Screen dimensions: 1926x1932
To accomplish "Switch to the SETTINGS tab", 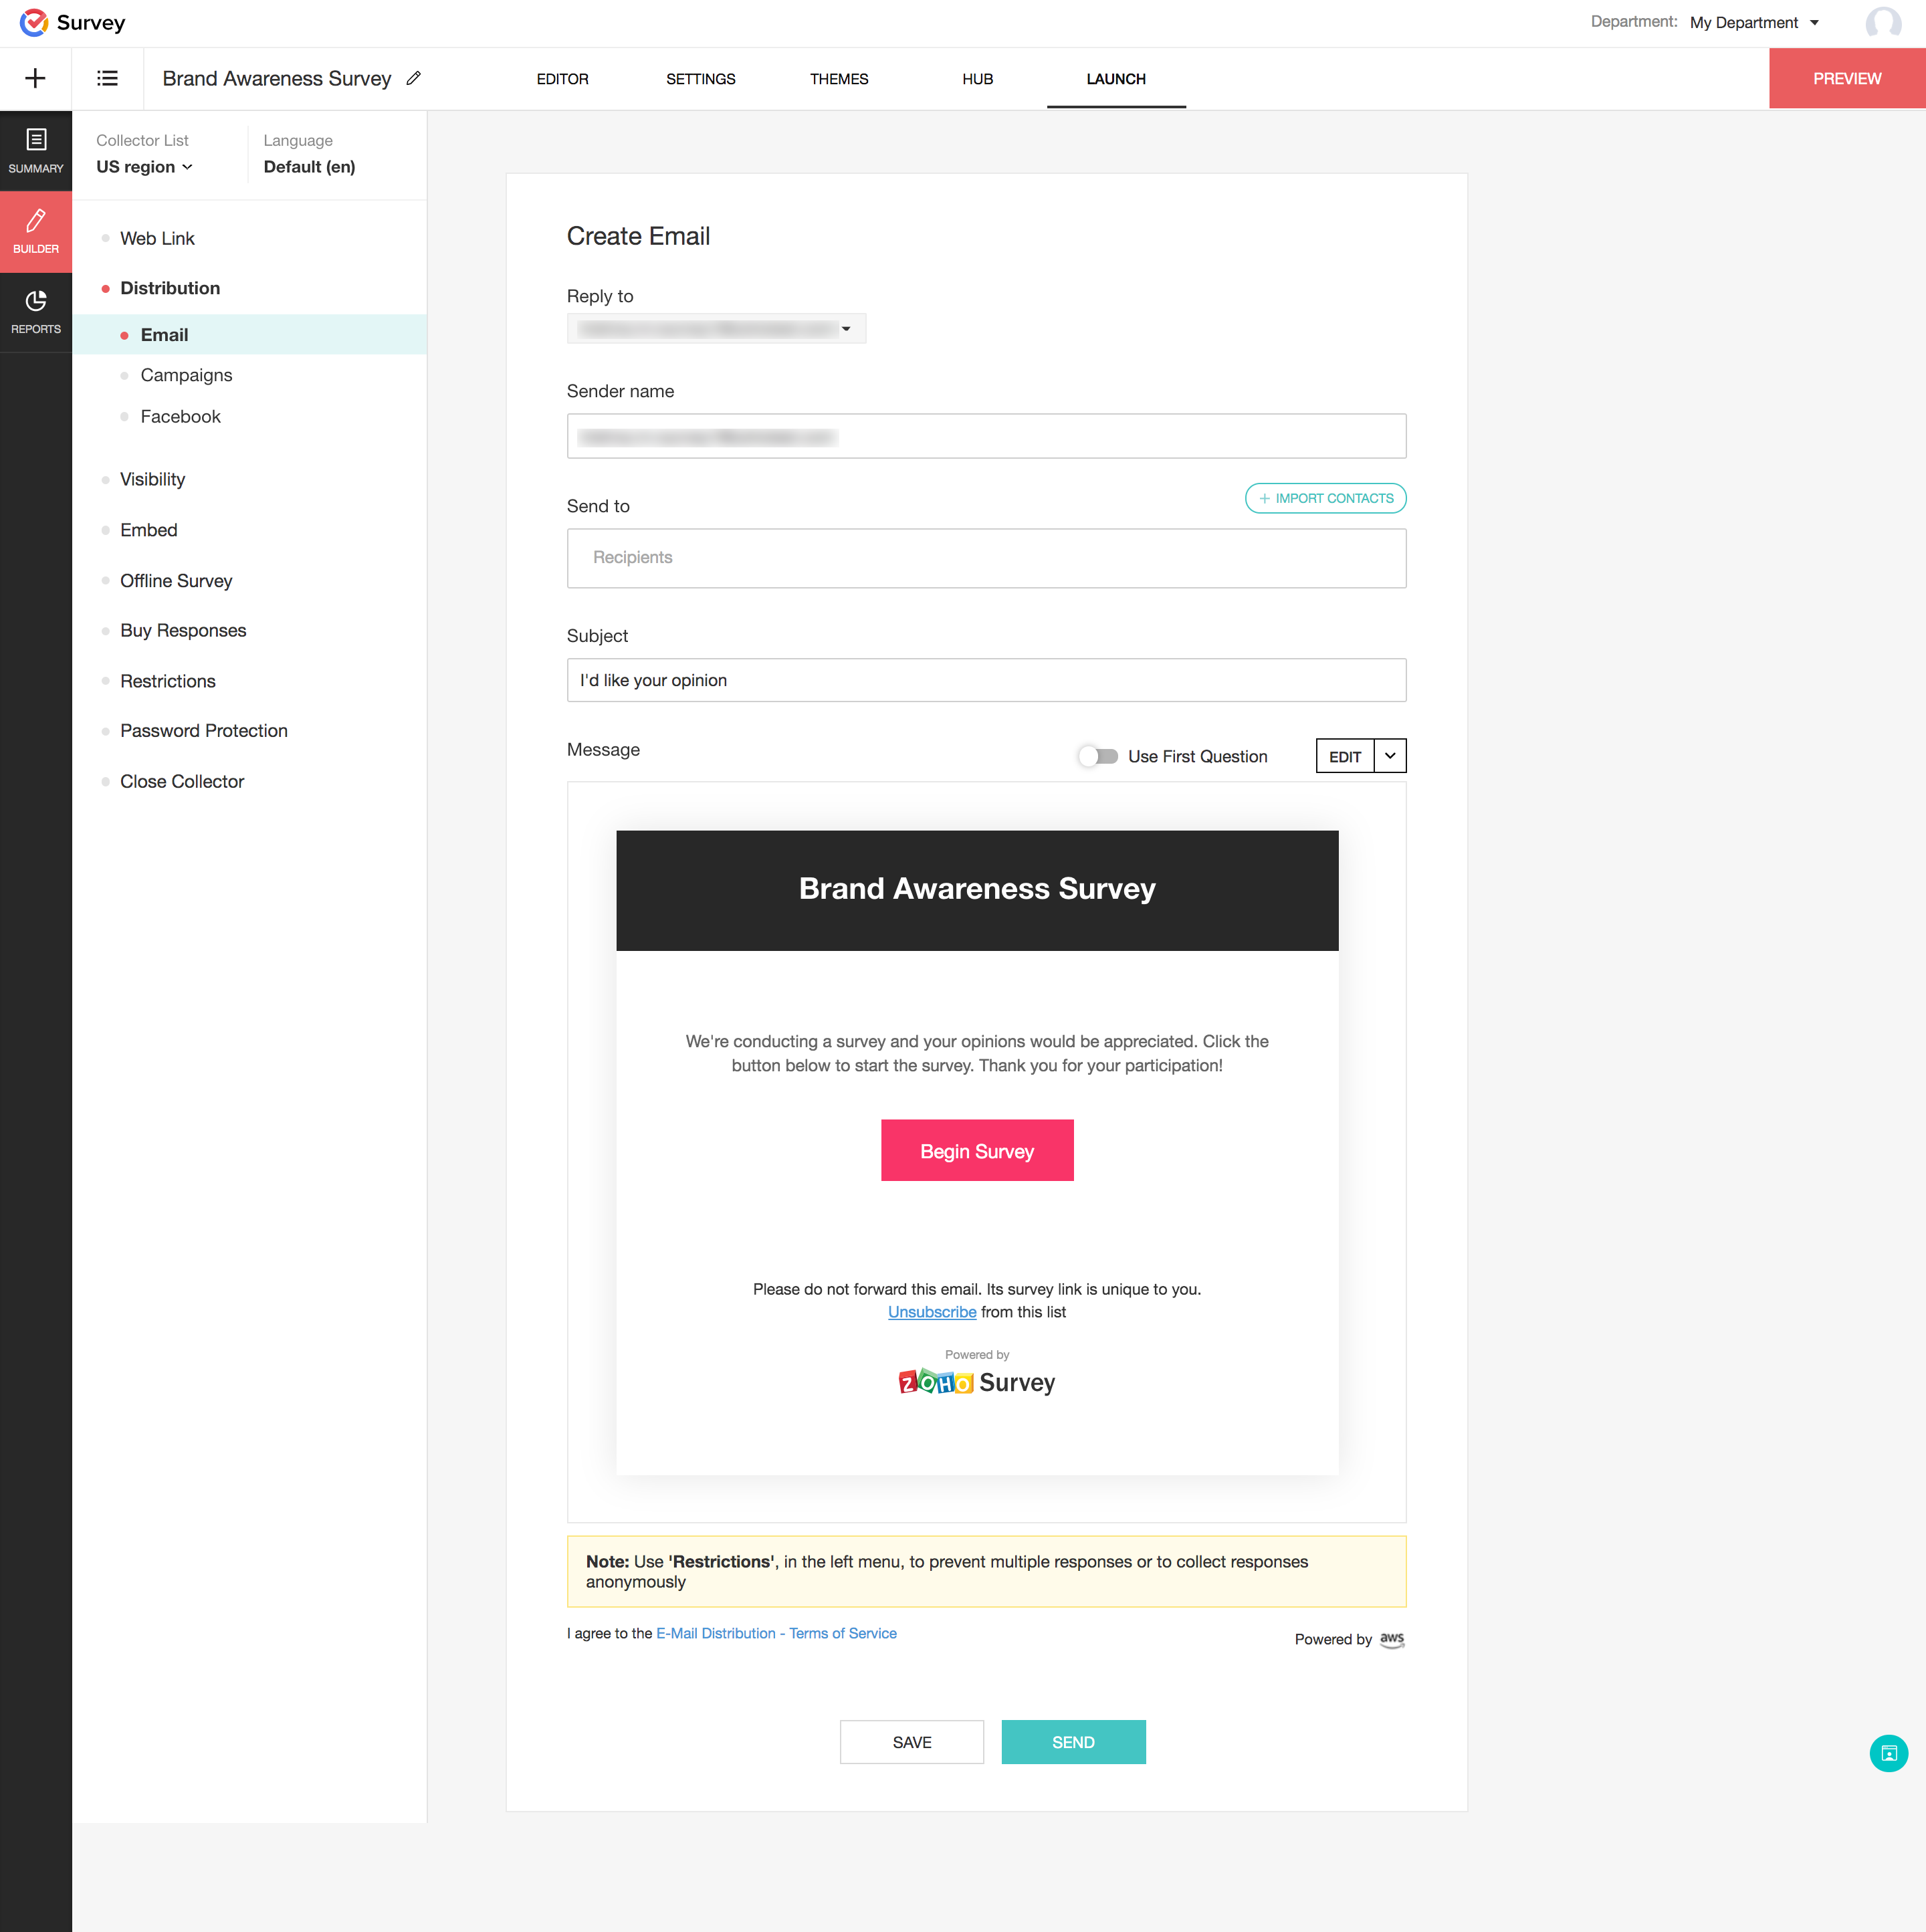I will (x=700, y=78).
